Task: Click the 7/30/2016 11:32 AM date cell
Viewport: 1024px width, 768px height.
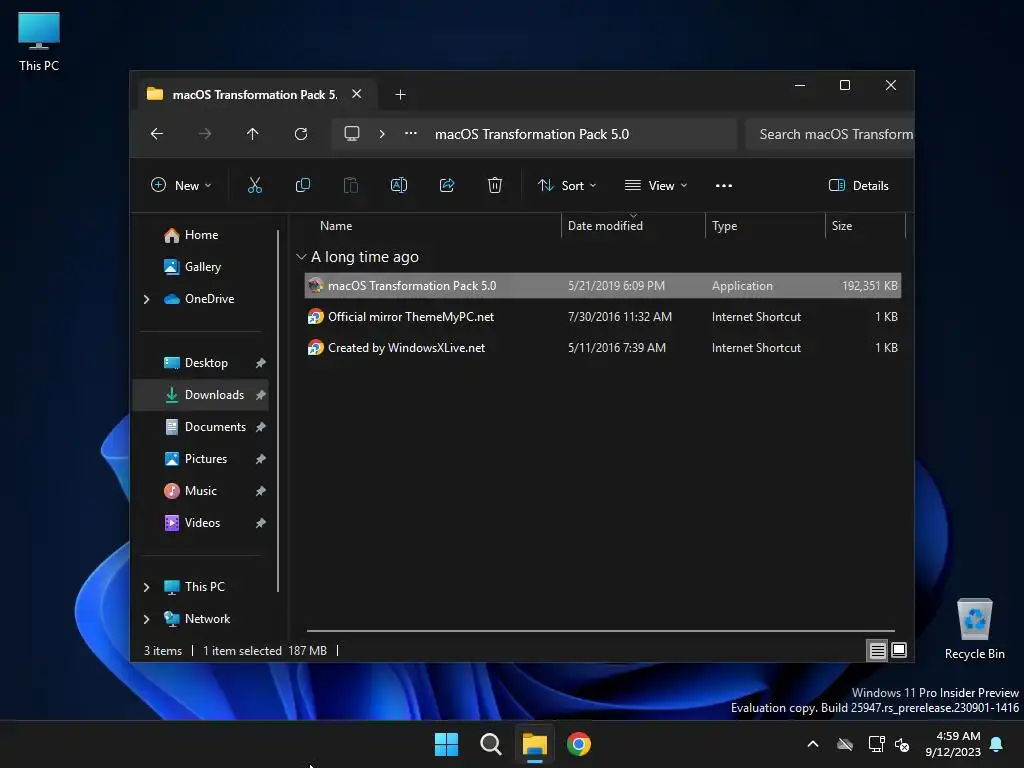Action: coord(619,317)
